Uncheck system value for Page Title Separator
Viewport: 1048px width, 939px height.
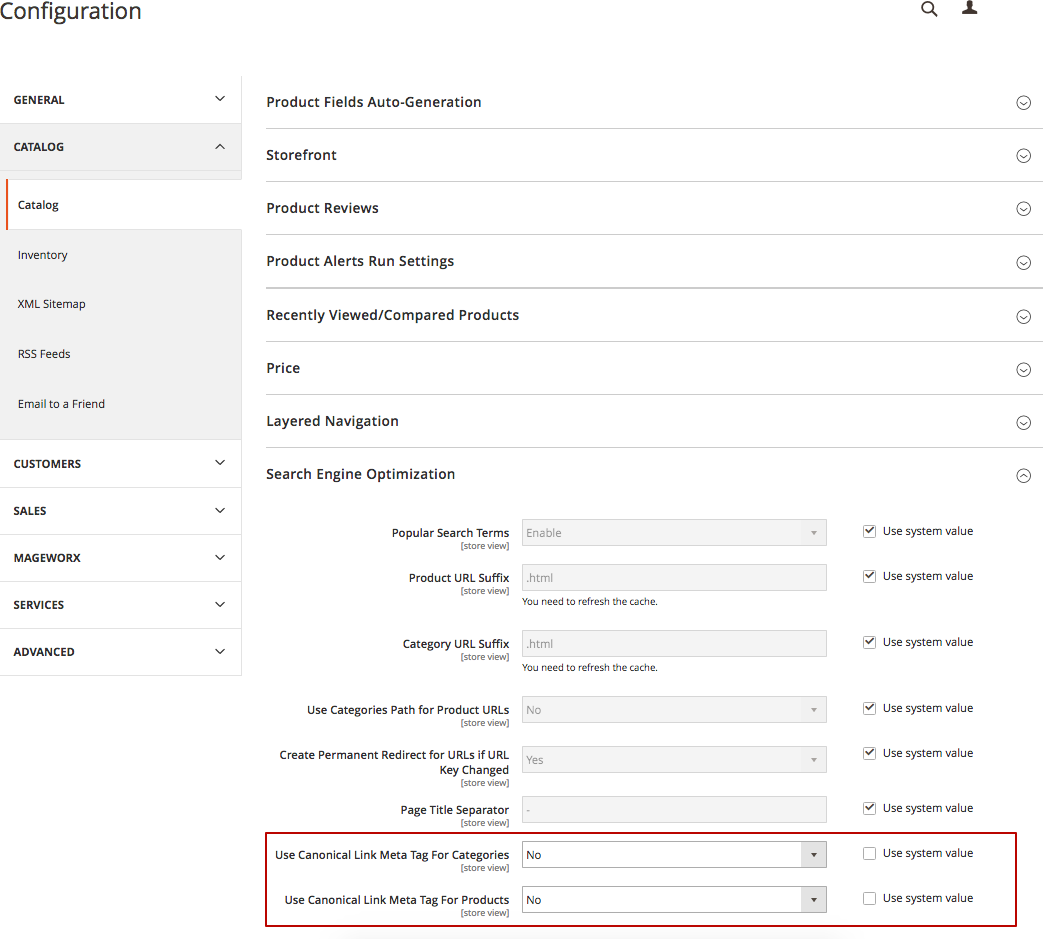coord(869,808)
